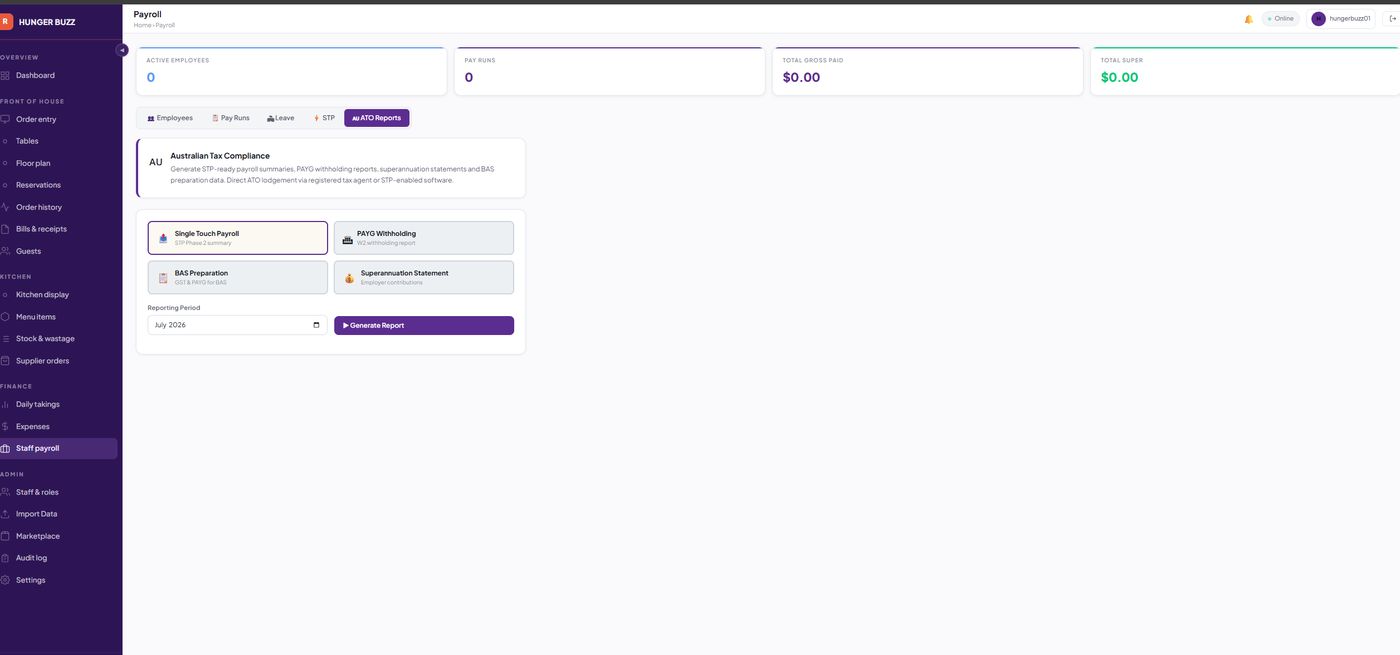Screen dimensions: 1400x655
Task: Choose the Single Touch Payroll report option
Action: tap(238, 238)
